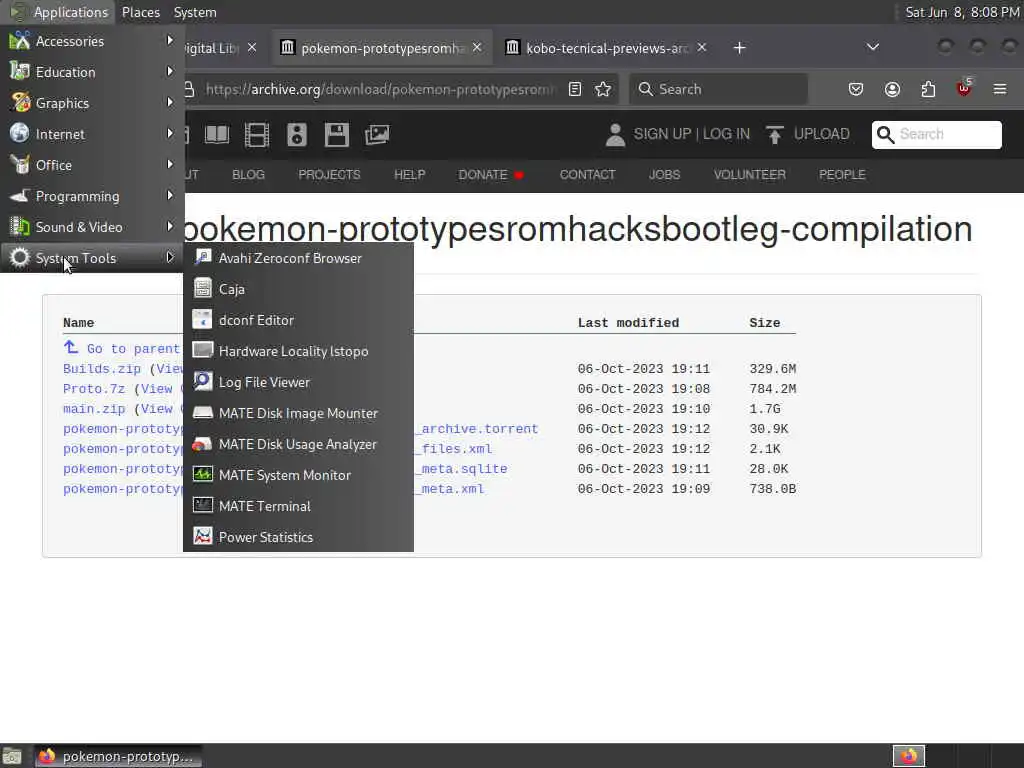Open Archive.org Images icon
This screenshot has width=1024, height=768.
[377, 135]
